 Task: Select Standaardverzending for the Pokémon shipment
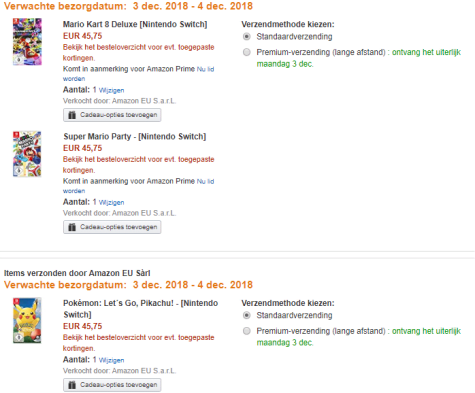pos(247,315)
